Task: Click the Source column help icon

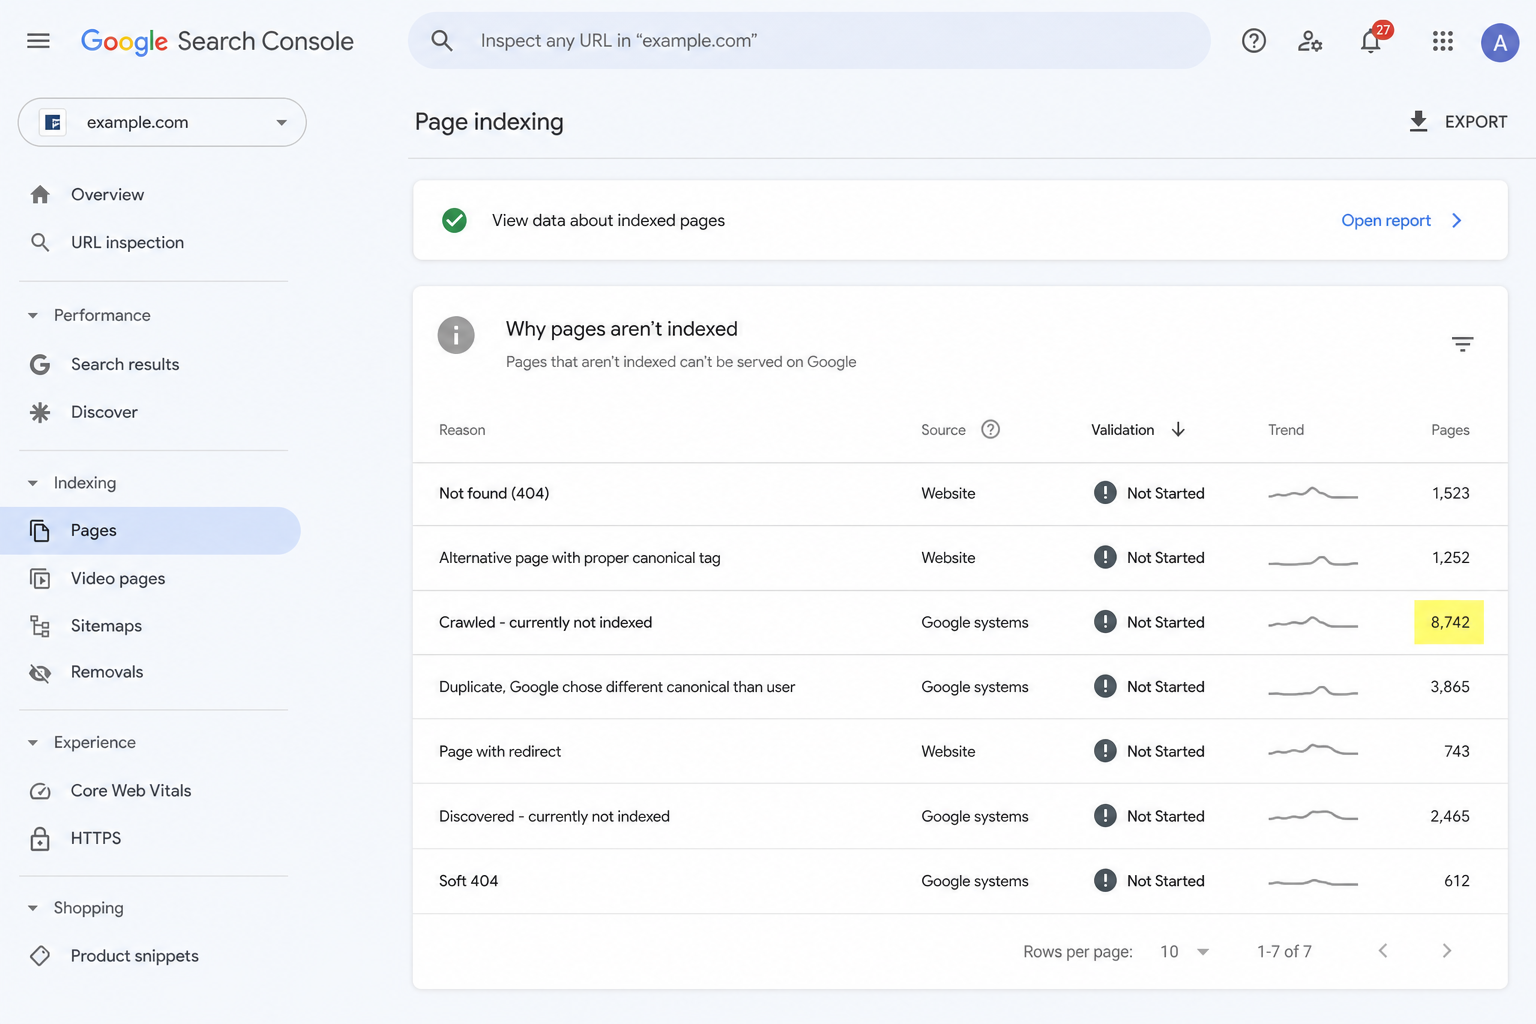Action: (x=990, y=429)
